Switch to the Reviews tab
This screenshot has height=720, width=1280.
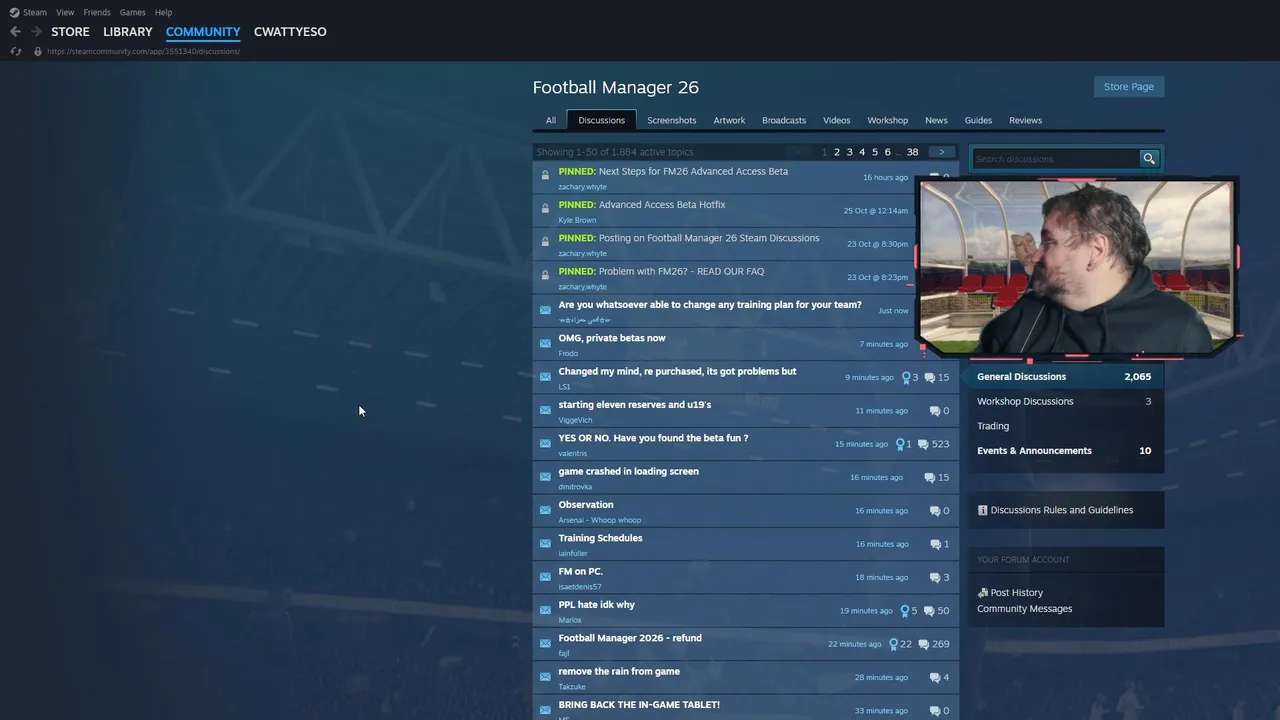[x=1025, y=120]
